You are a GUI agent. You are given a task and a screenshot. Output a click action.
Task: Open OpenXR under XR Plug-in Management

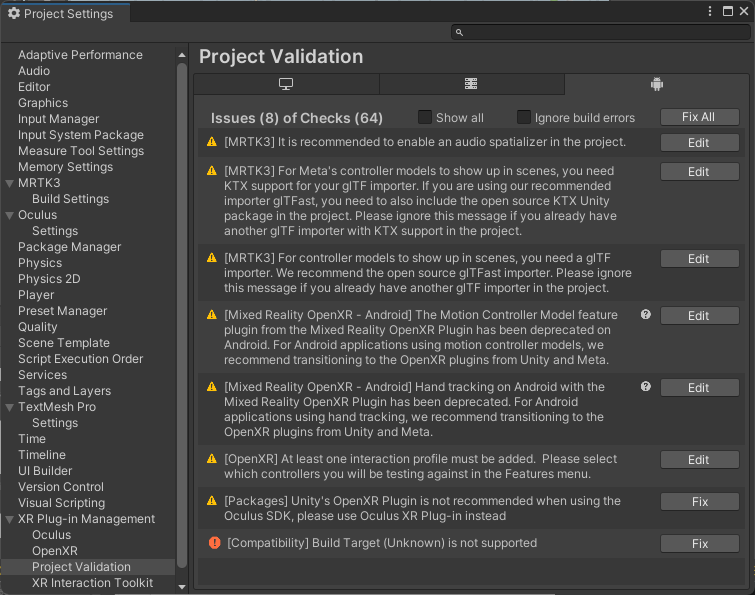55,551
